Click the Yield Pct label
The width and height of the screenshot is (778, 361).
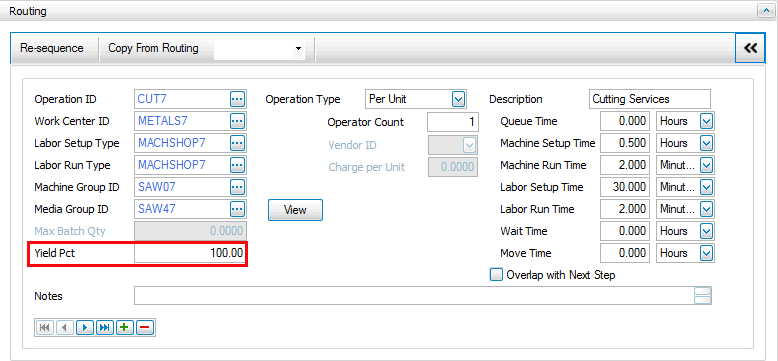[x=54, y=253]
